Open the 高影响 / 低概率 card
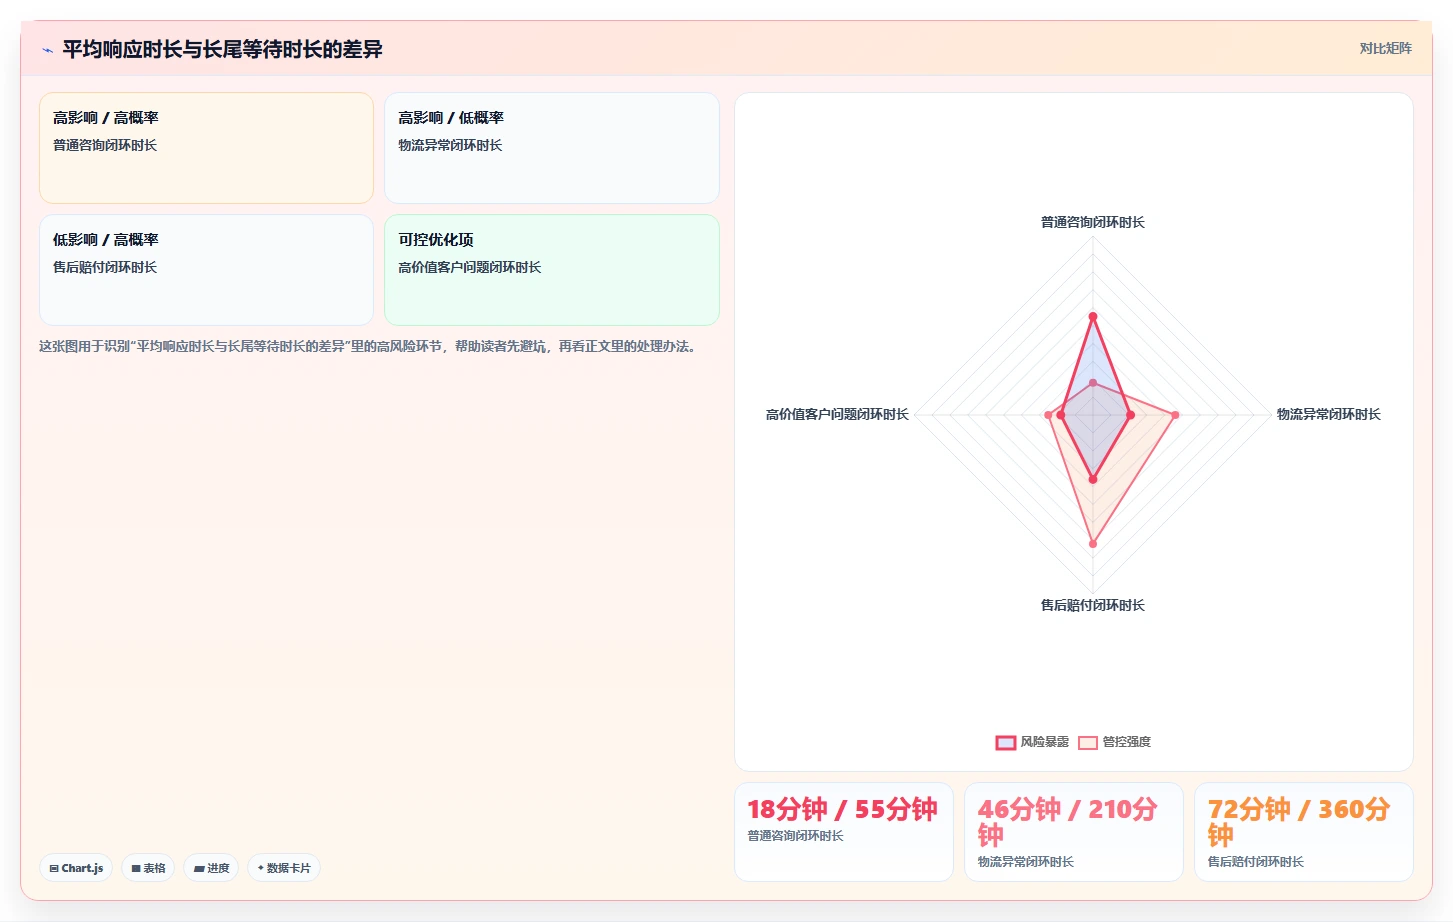1453x922 pixels. pyautogui.click(x=552, y=148)
